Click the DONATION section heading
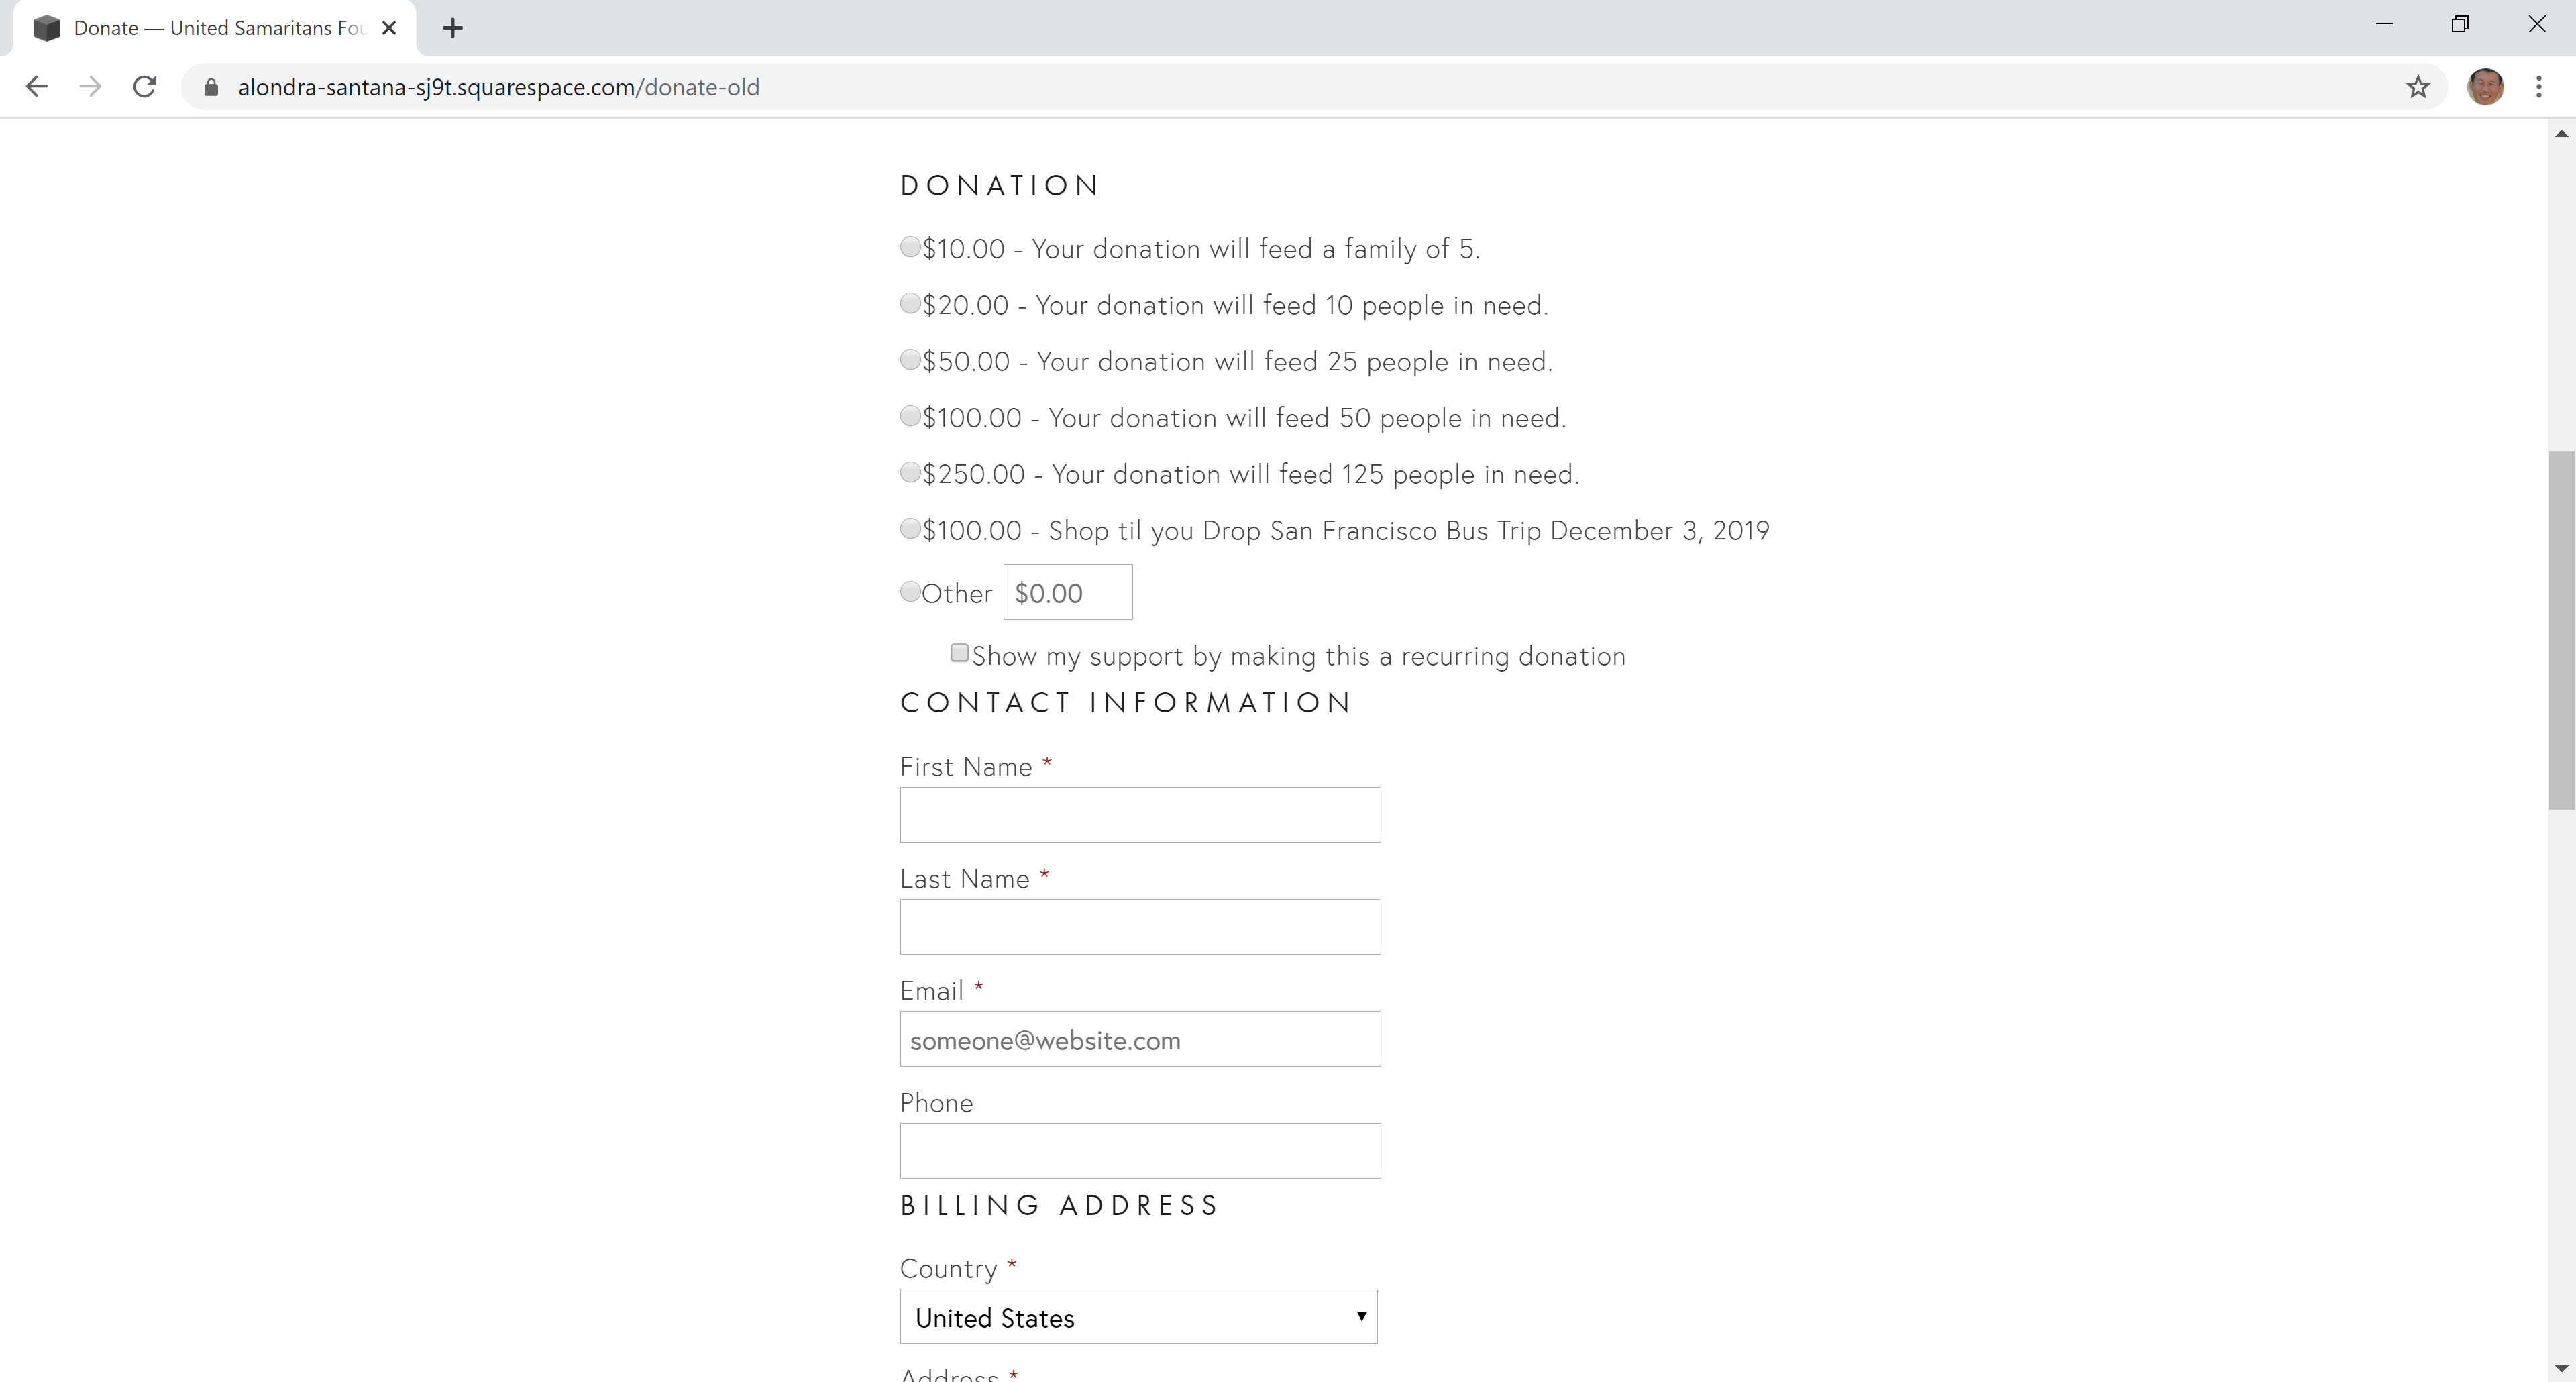The image size is (2576, 1382). coord(999,186)
